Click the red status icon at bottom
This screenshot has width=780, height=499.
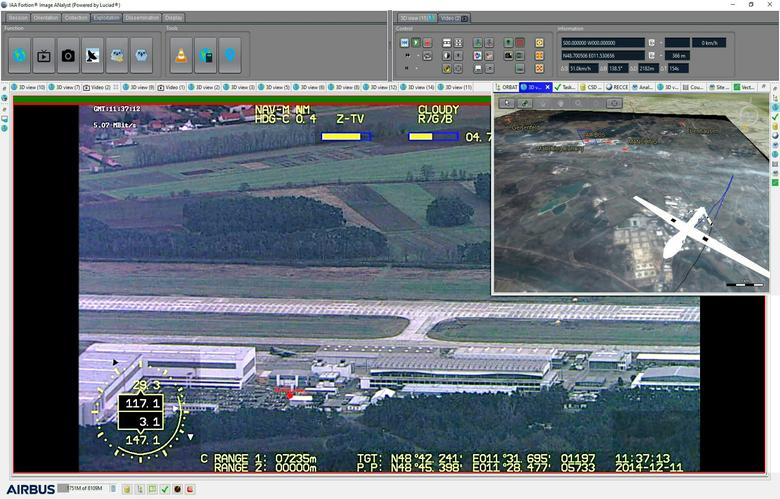click(189, 489)
